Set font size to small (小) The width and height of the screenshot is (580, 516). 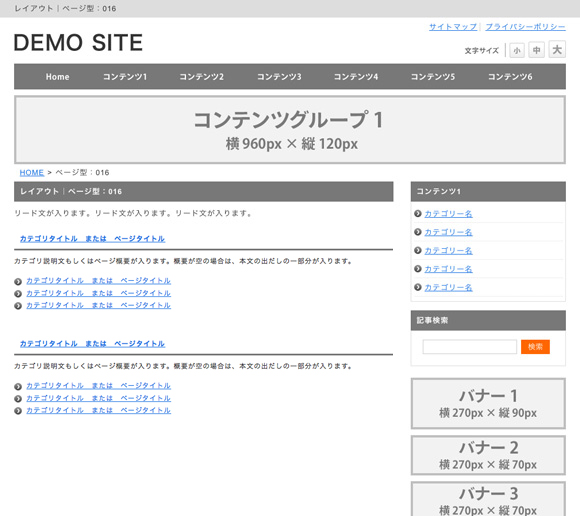point(517,50)
